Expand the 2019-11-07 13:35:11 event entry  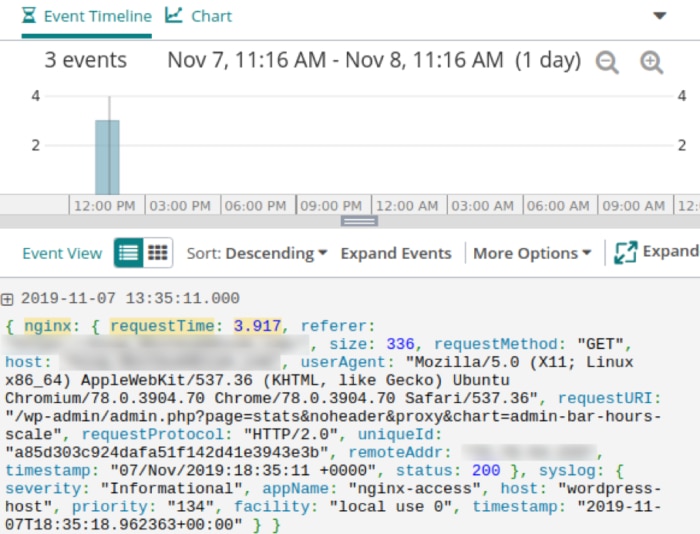point(8,298)
